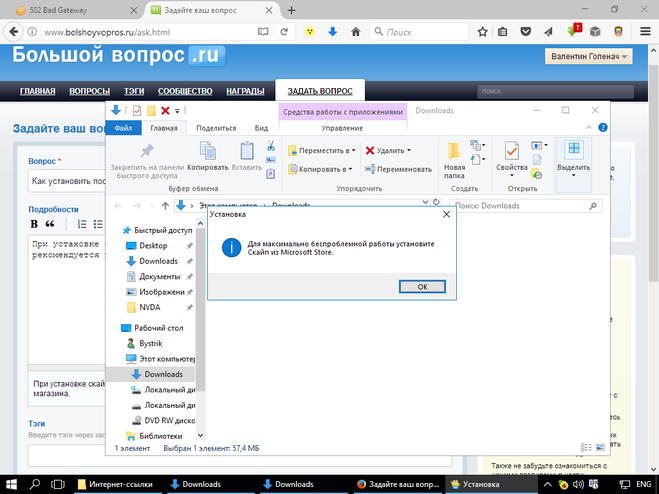This screenshot has height=494, width=659.
Task: Switch to the Вид ribbon tab
Action: point(261,128)
